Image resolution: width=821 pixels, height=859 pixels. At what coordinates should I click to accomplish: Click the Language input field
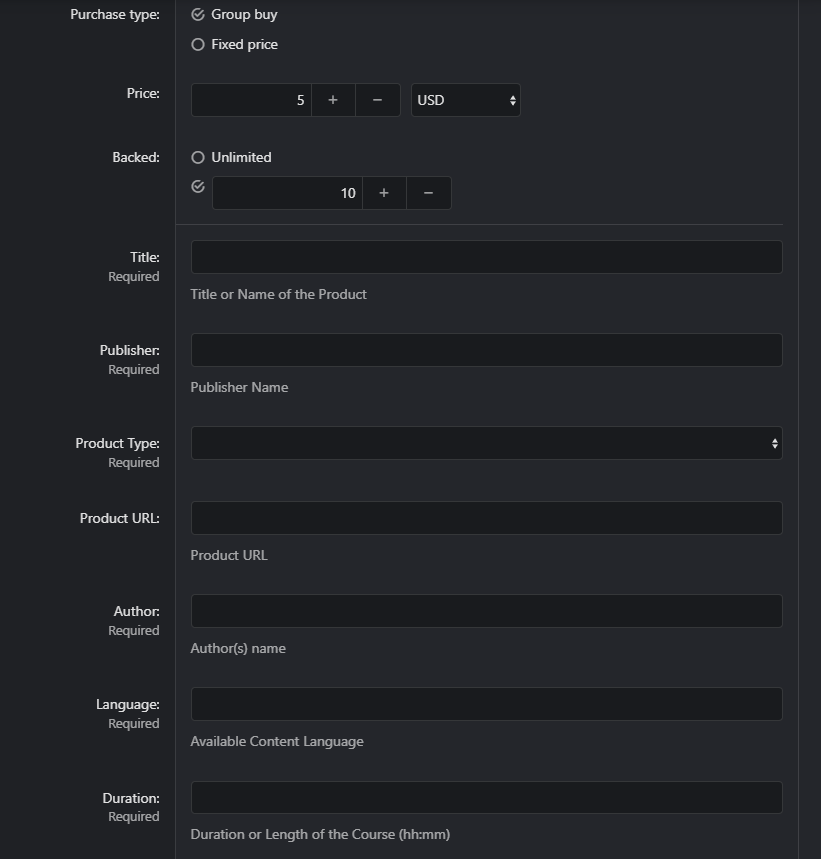tap(486, 703)
